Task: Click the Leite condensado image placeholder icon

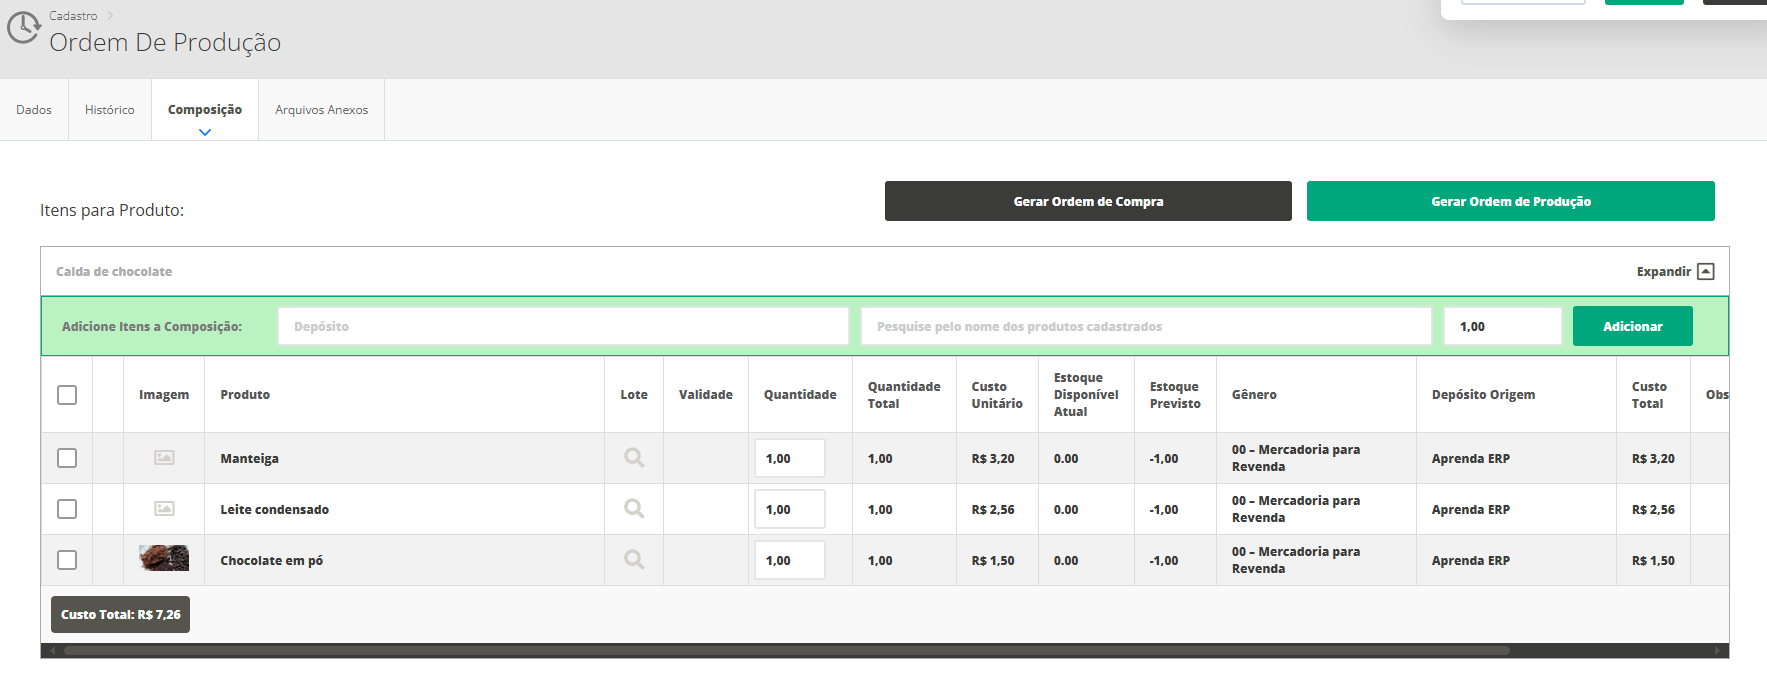Action: pyautogui.click(x=164, y=509)
